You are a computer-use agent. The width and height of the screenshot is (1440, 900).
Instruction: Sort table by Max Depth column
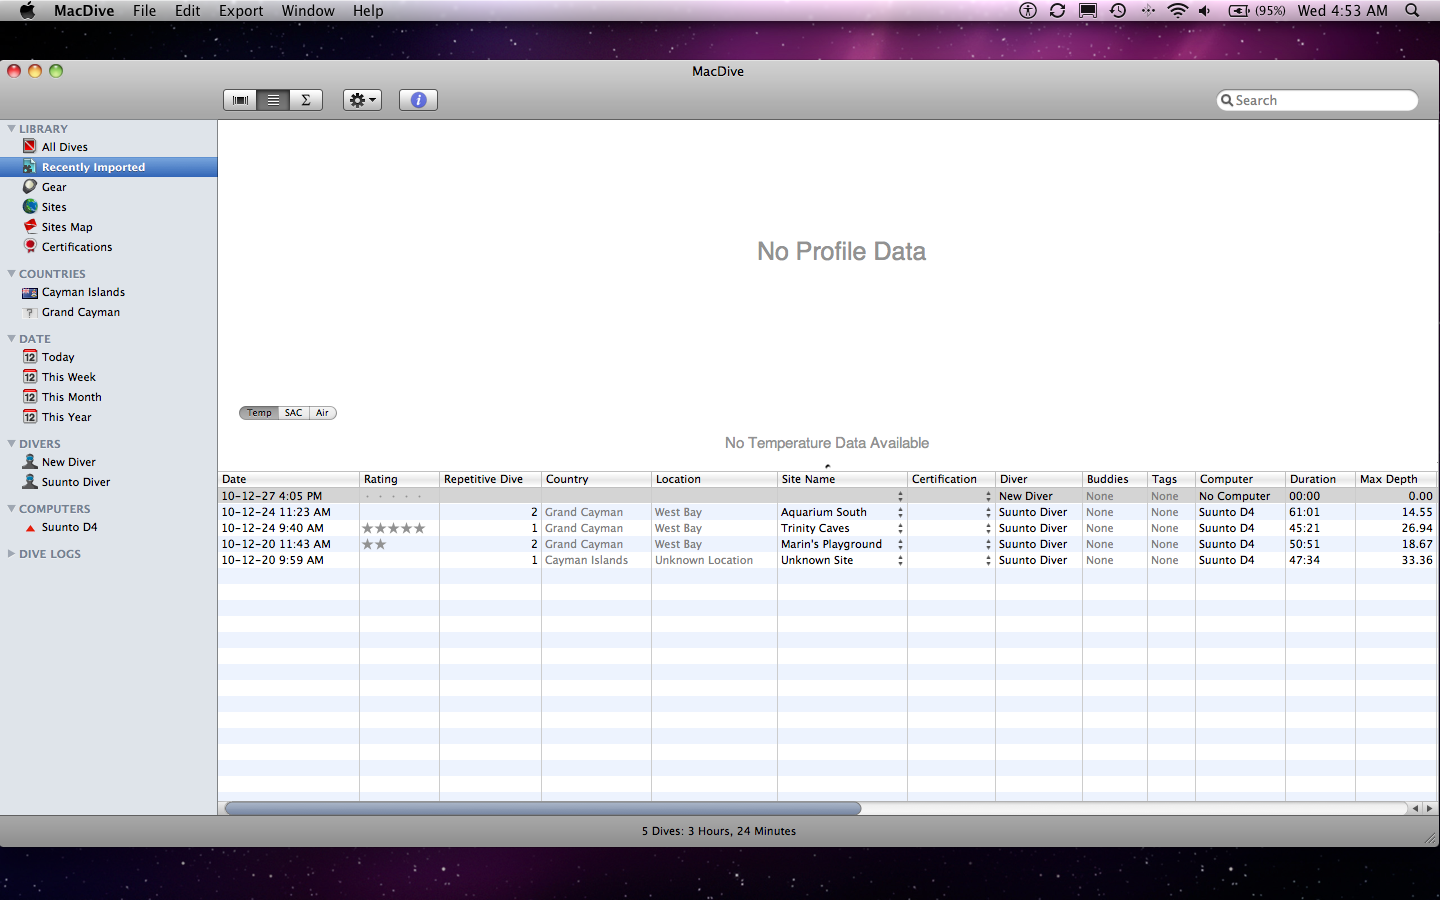tap(1388, 479)
